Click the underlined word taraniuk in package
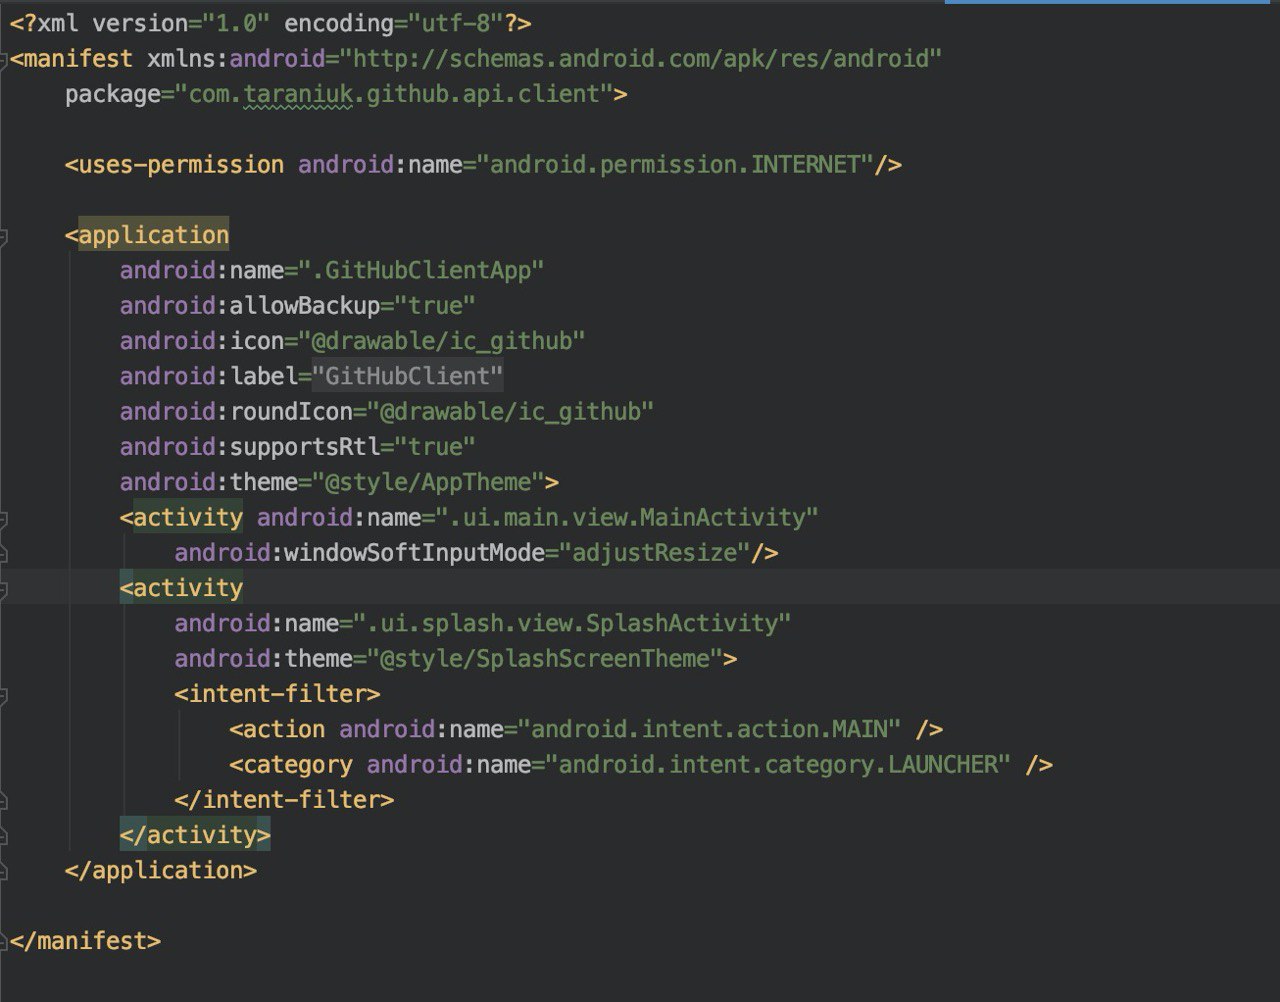 pyautogui.click(x=298, y=94)
